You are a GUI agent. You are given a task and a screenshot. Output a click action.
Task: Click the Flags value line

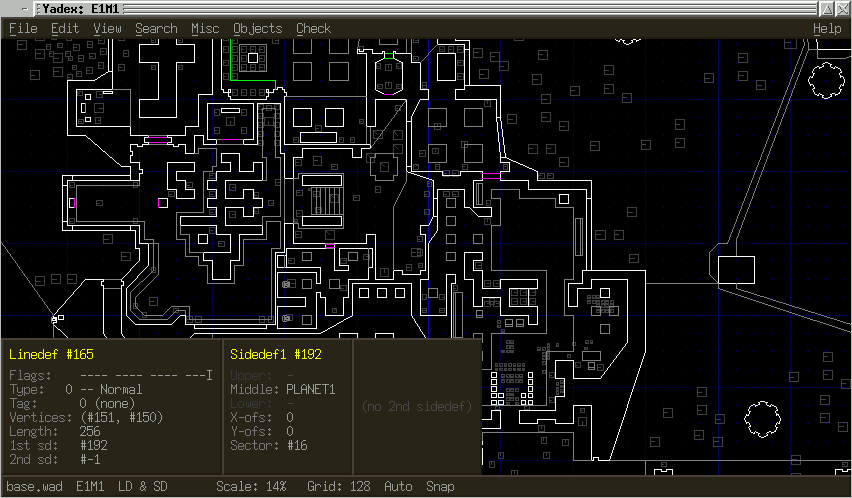146,376
